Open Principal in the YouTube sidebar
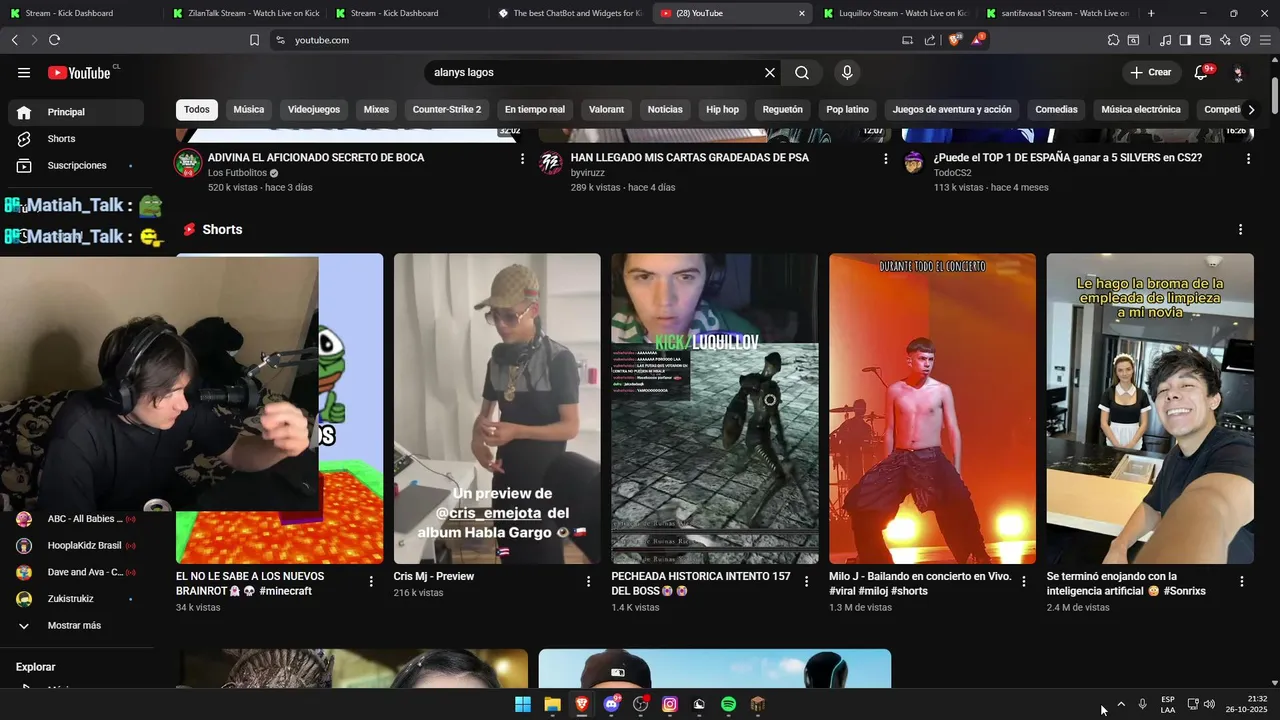 [76, 112]
